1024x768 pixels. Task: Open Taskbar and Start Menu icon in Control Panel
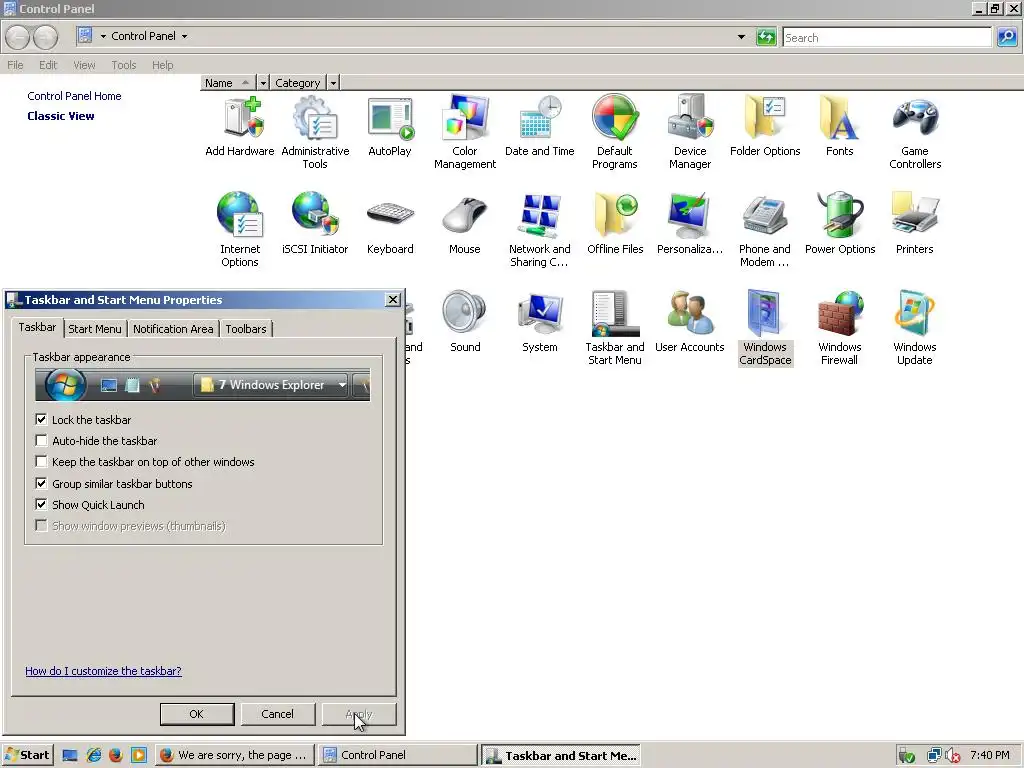coord(615,328)
